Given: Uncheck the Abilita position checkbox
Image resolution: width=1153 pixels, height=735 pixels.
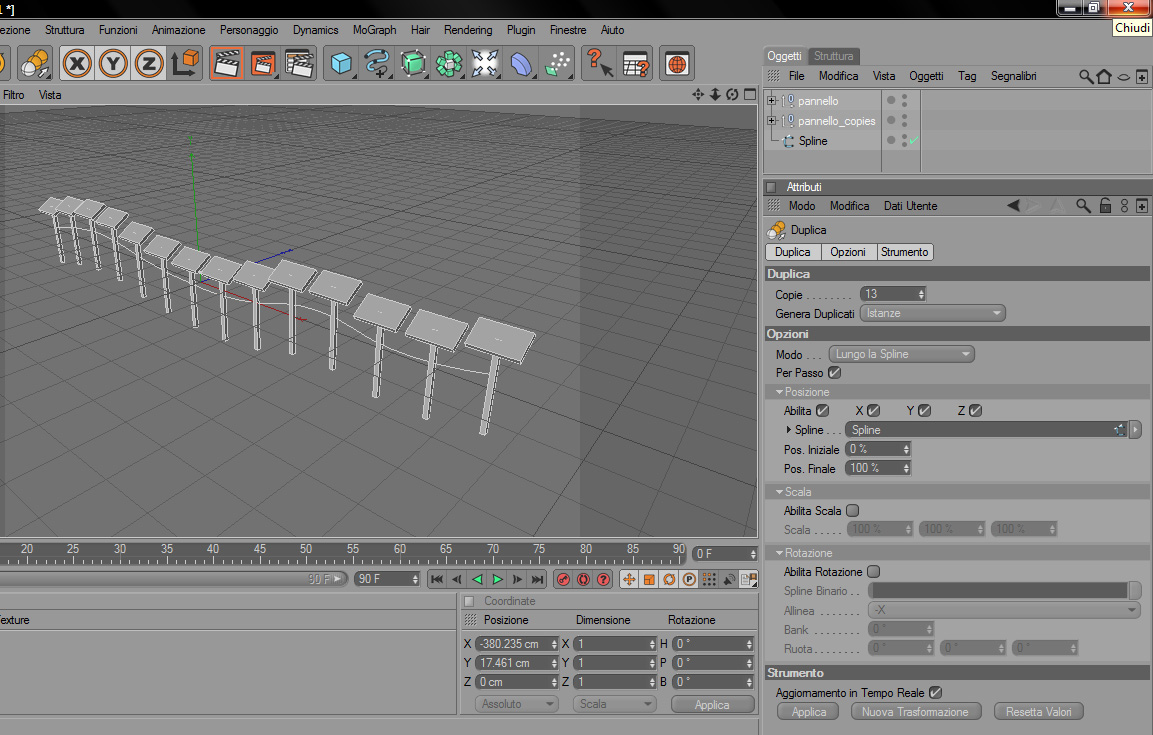Looking at the screenshot, I should point(823,411).
